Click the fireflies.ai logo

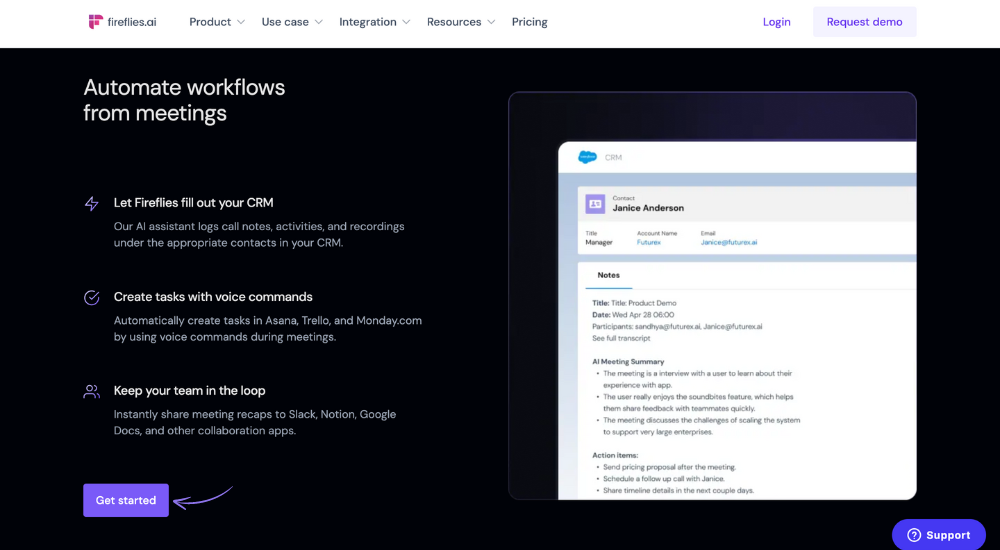pyautogui.click(x=122, y=22)
